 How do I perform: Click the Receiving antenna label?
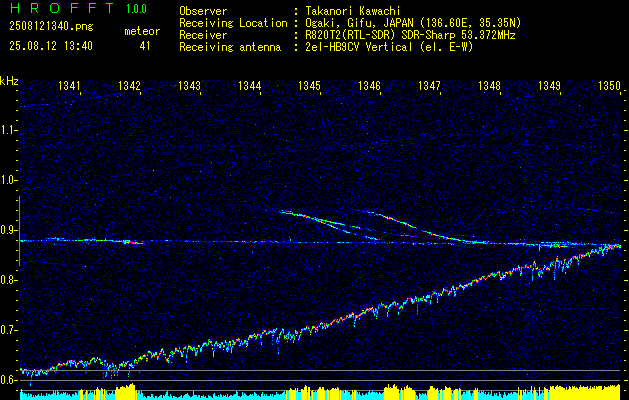[230, 47]
